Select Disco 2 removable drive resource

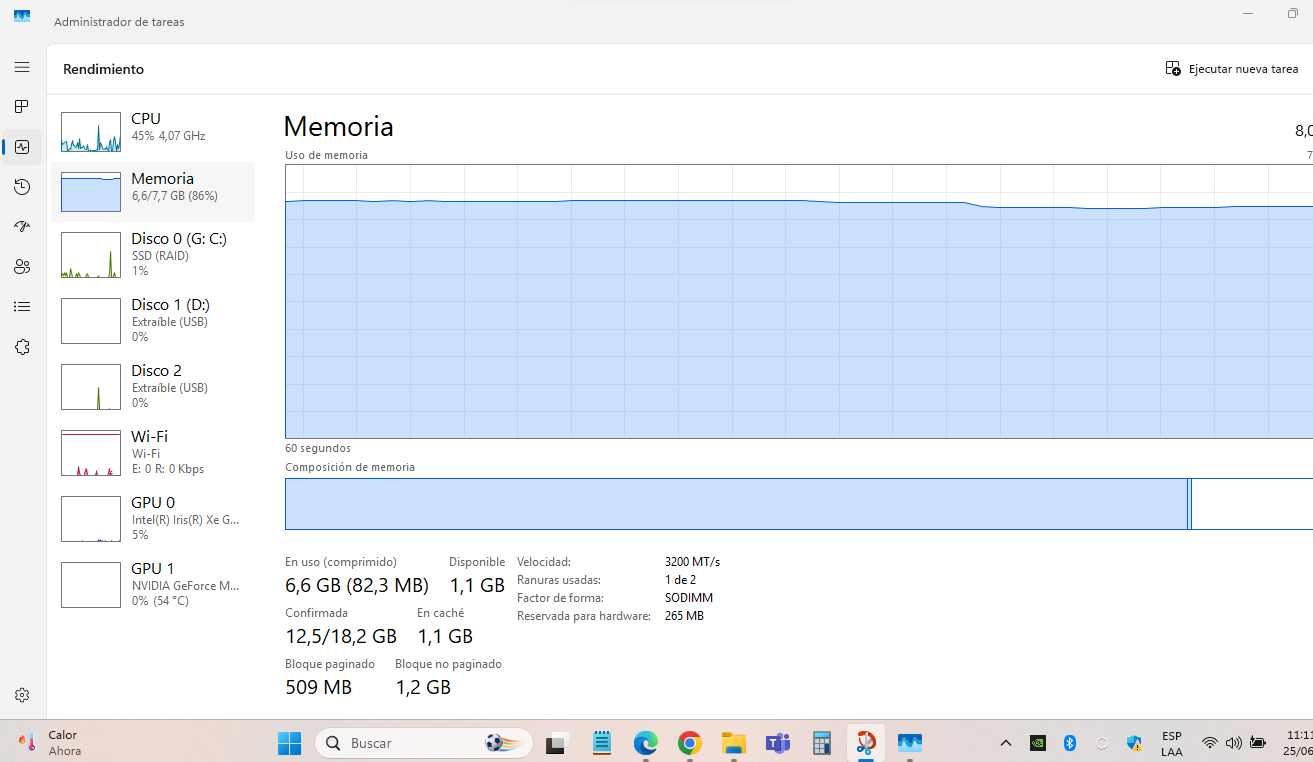point(153,386)
